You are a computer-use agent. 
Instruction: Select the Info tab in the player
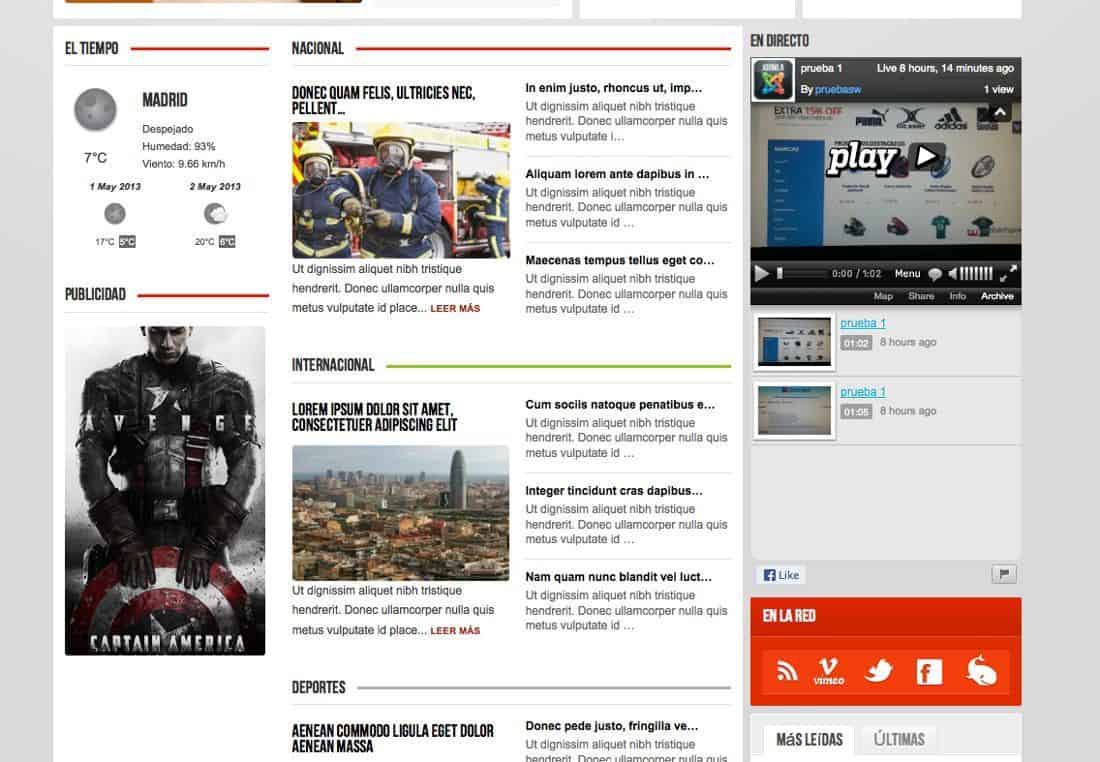coord(958,296)
